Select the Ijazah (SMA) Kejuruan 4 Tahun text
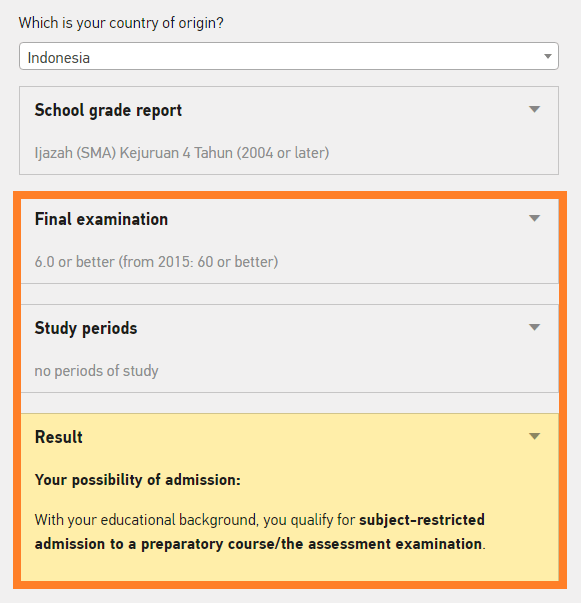The image size is (581, 603). click(x=181, y=153)
